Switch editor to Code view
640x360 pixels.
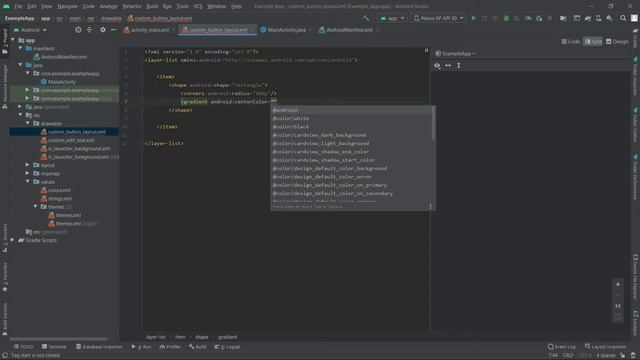point(571,42)
